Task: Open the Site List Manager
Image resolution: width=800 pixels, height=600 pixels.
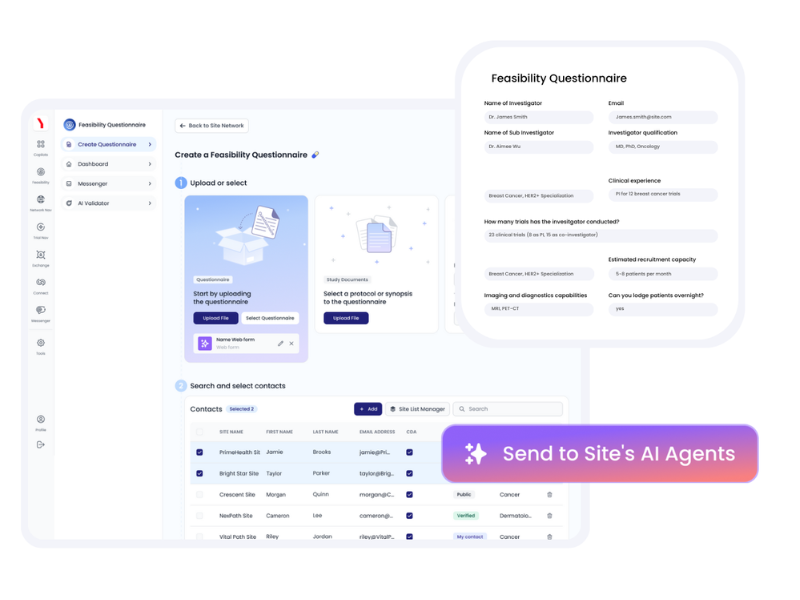Action: pos(417,409)
